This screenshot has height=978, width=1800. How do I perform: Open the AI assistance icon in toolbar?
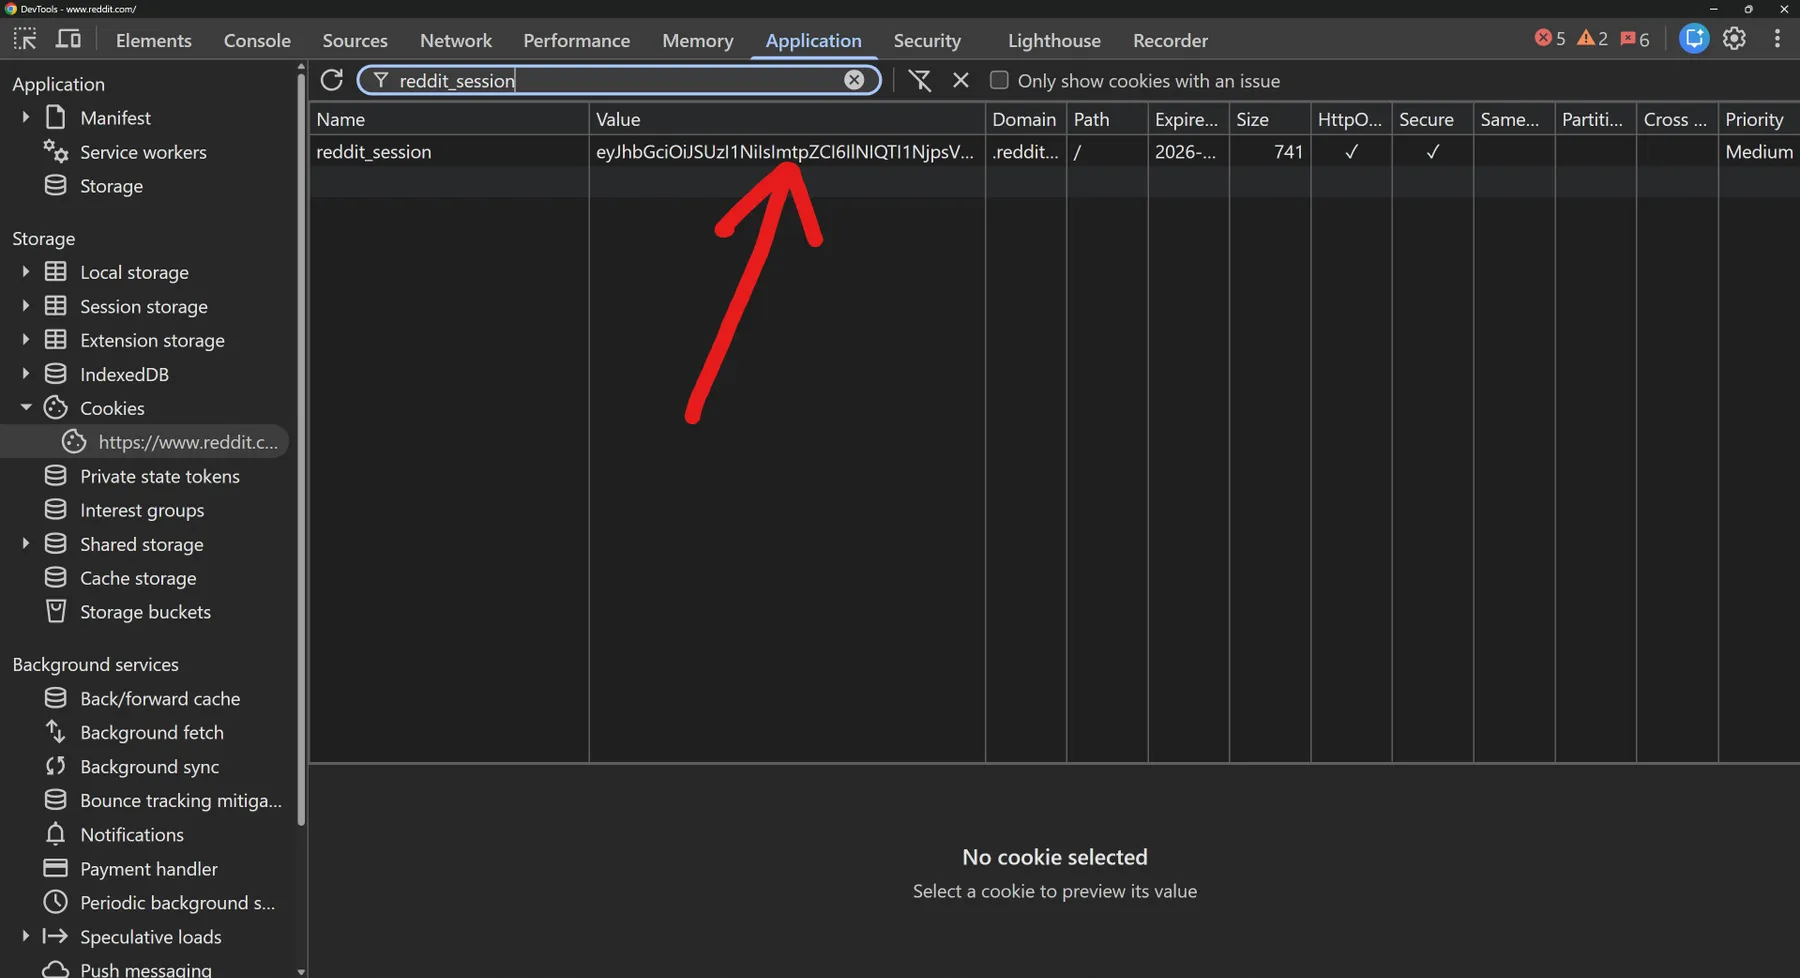[x=1693, y=39]
